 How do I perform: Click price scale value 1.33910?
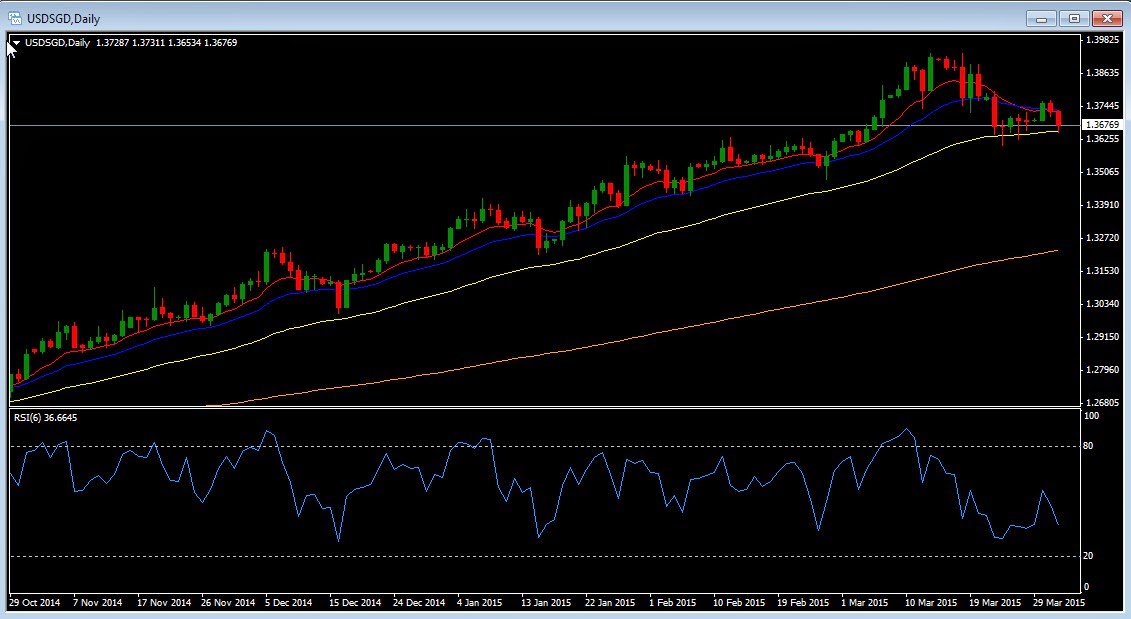coord(1102,205)
